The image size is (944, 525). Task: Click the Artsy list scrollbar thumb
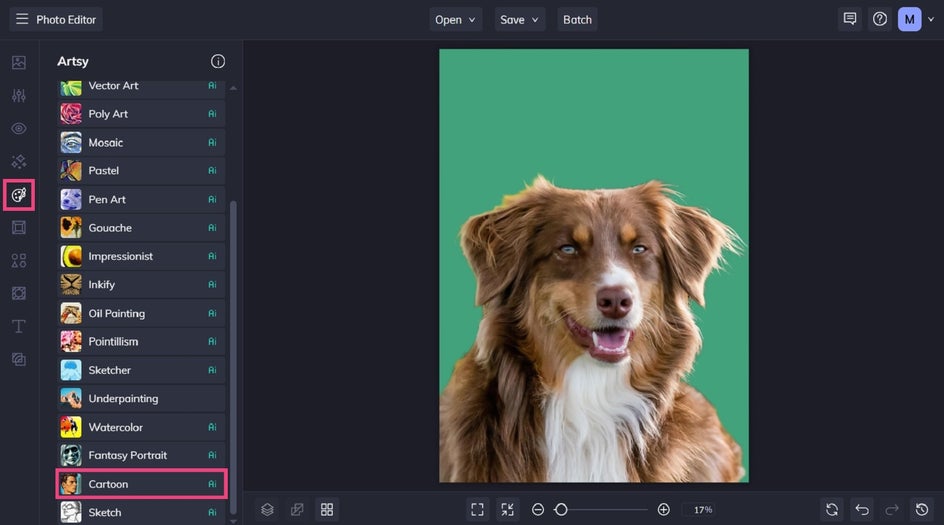pyautogui.click(x=233, y=357)
